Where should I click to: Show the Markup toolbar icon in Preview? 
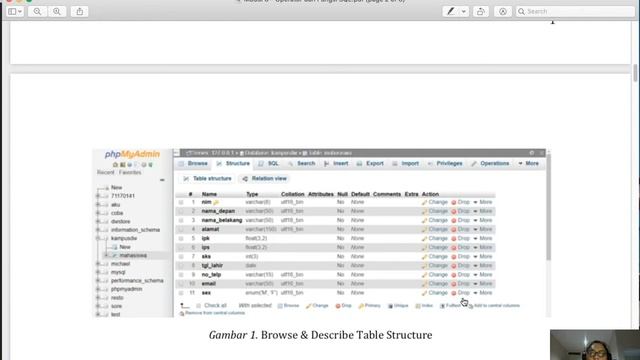click(x=503, y=11)
